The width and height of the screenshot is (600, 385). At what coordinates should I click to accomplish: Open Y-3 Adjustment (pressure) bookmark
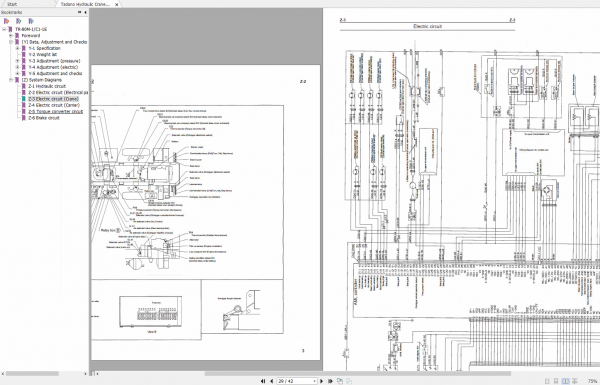coord(54,61)
